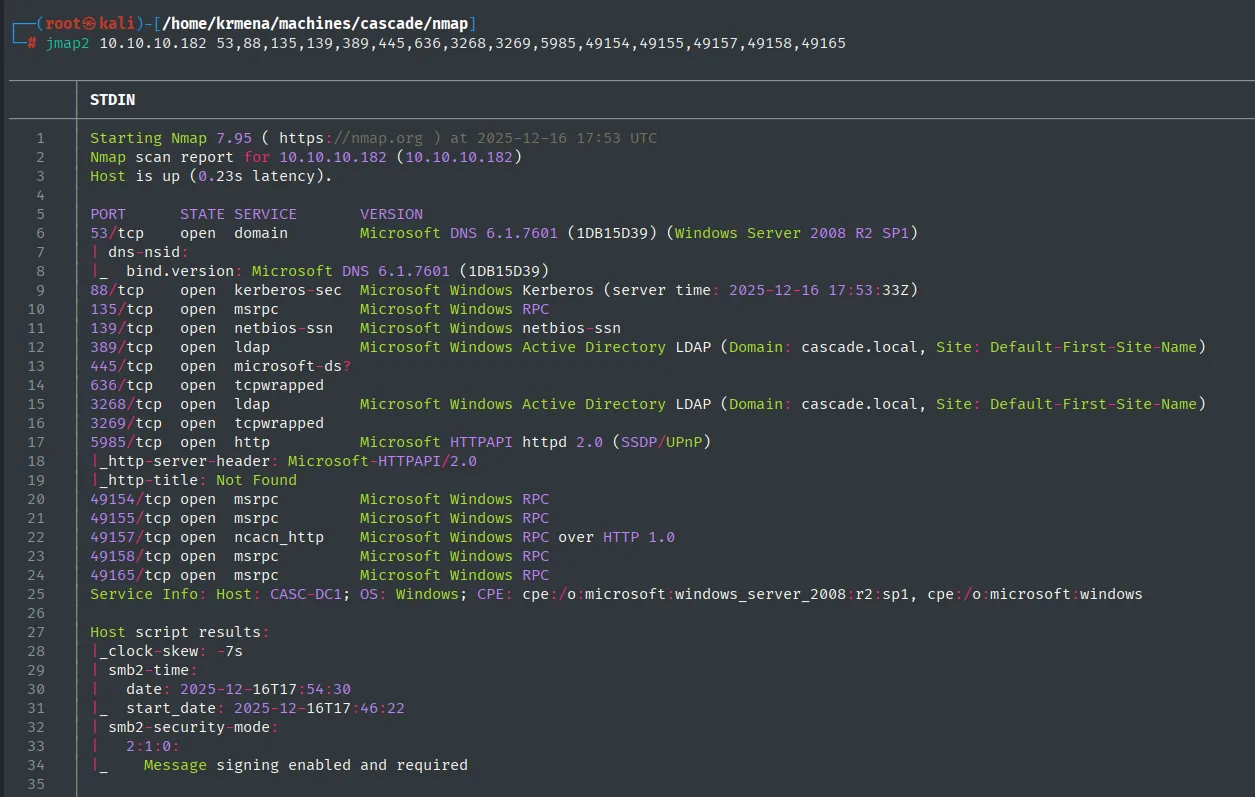Click the "3268/tcp" port entry

(x=126, y=404)
